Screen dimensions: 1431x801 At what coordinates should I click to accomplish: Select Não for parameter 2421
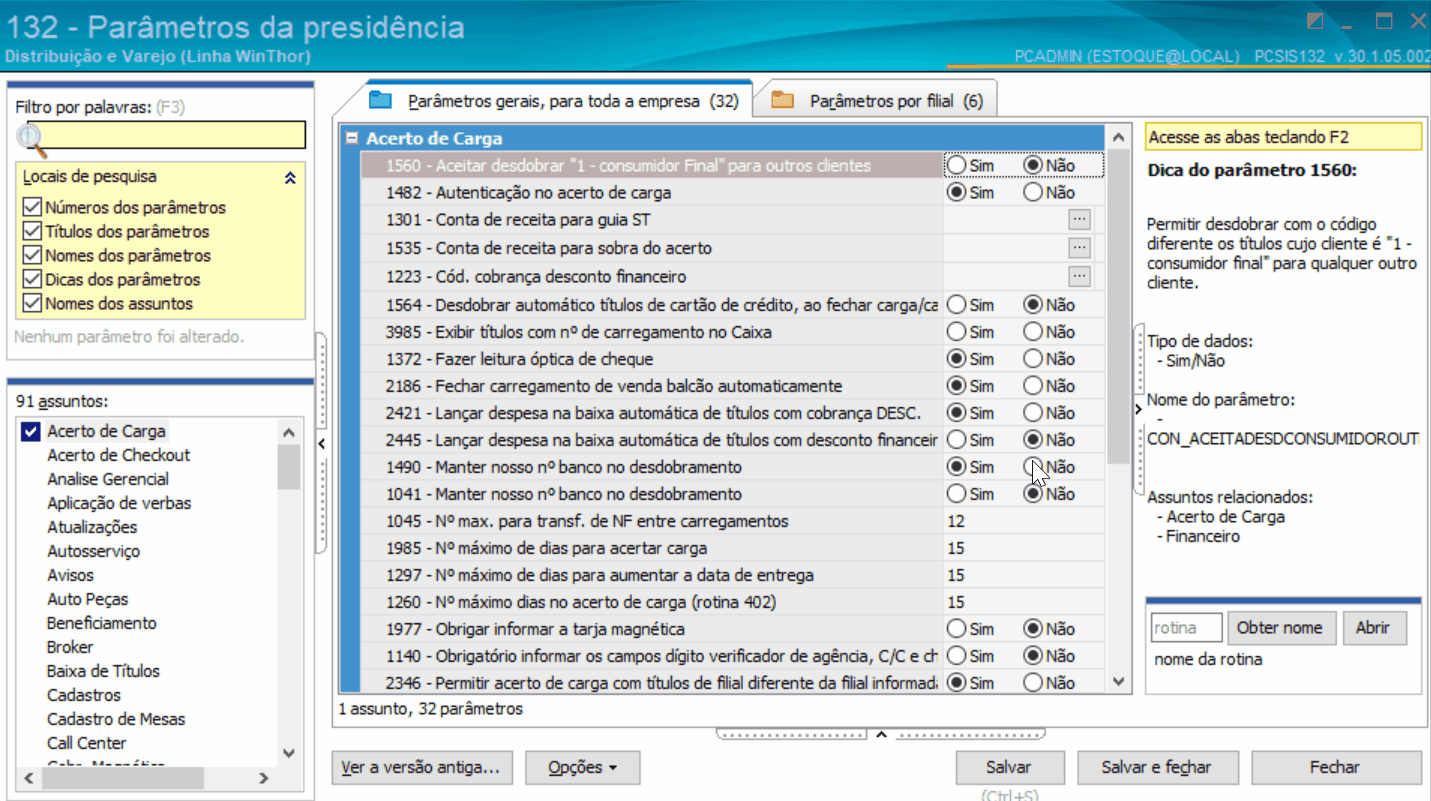[1034, 412]
